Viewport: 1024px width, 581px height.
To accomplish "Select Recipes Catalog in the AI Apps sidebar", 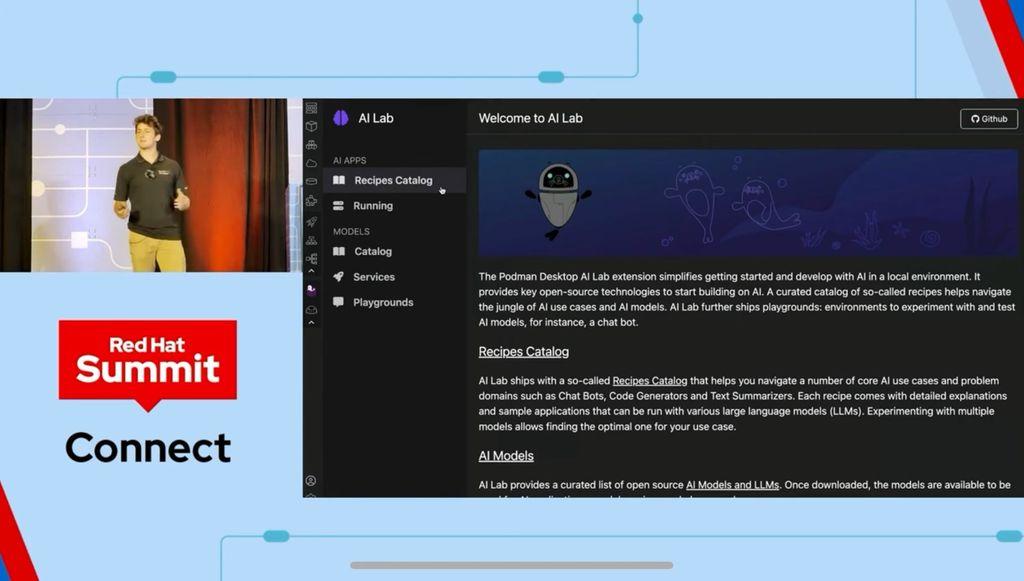I will click(394, 180).
